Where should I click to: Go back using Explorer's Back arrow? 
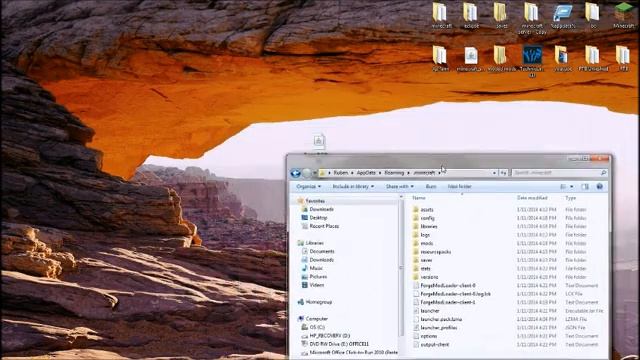coord(296,173)
